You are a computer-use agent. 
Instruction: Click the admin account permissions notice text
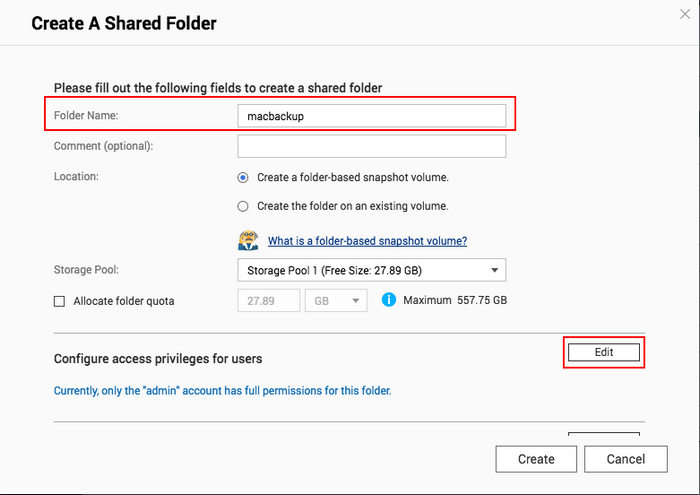click(x=222, y=391)
